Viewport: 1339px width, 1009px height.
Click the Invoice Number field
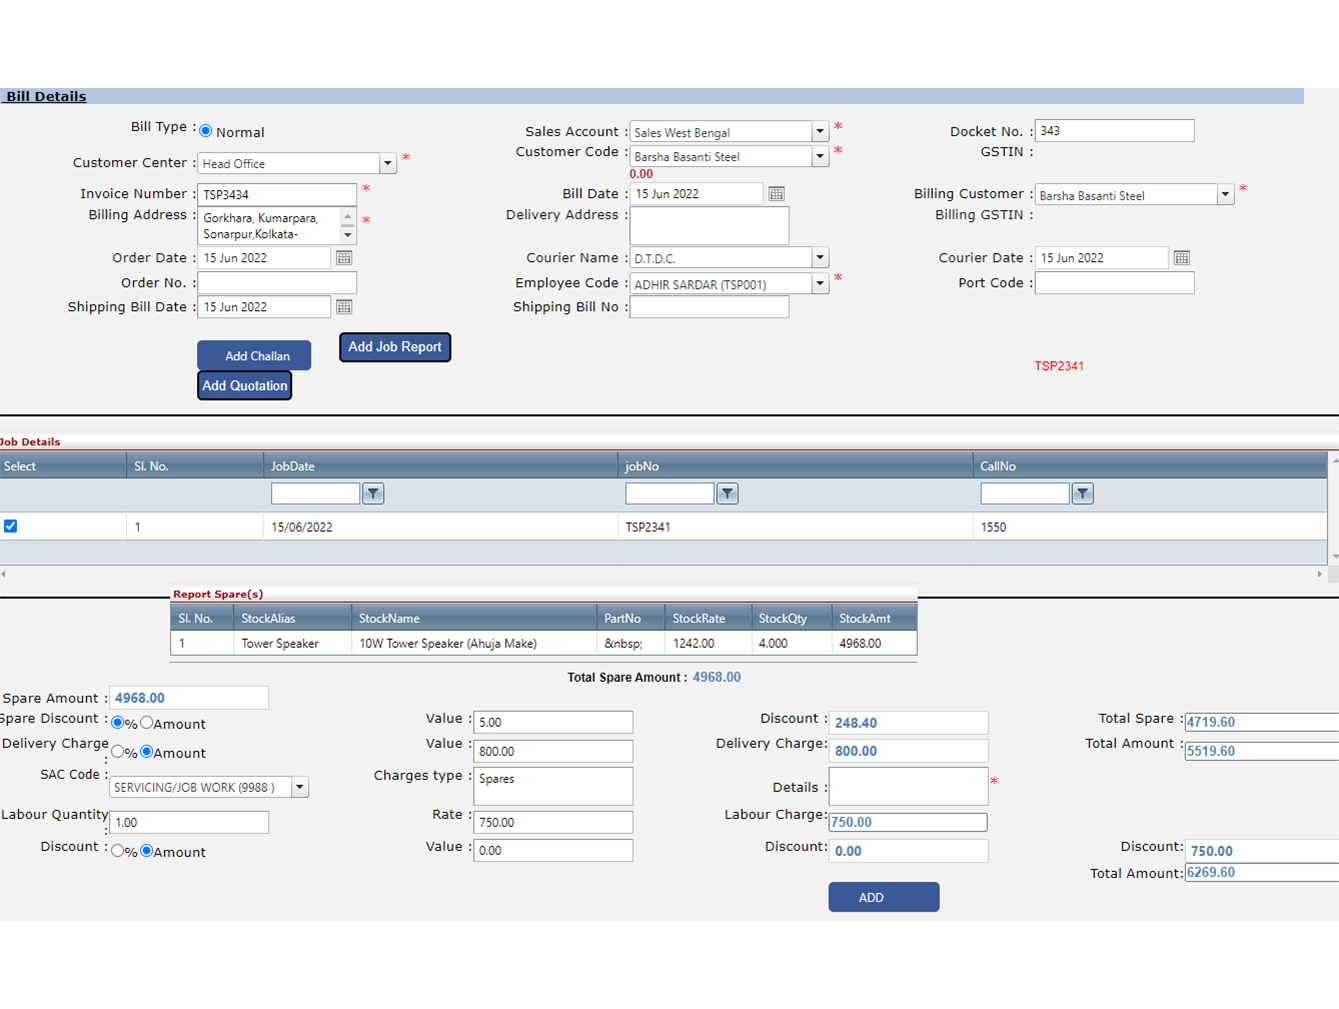tap(277, 194)
